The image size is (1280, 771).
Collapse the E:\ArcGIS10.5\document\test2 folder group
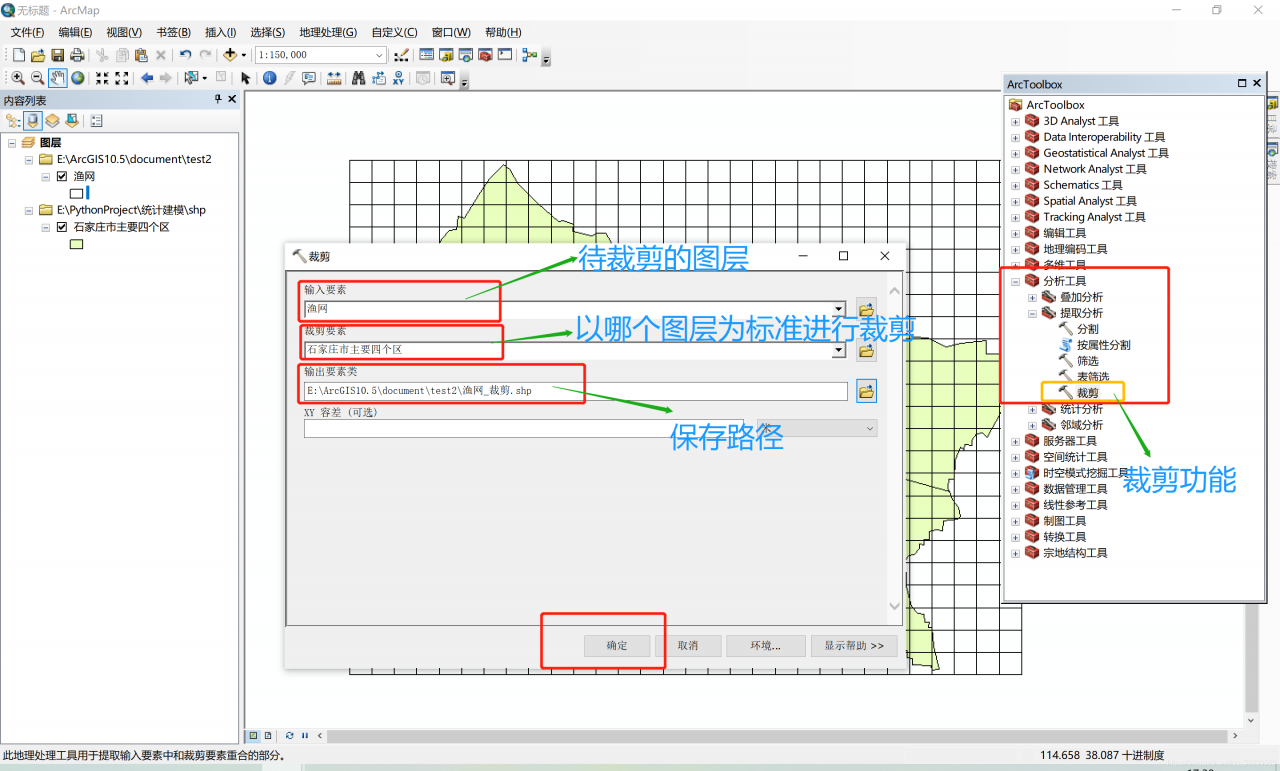tap(28, 159)
